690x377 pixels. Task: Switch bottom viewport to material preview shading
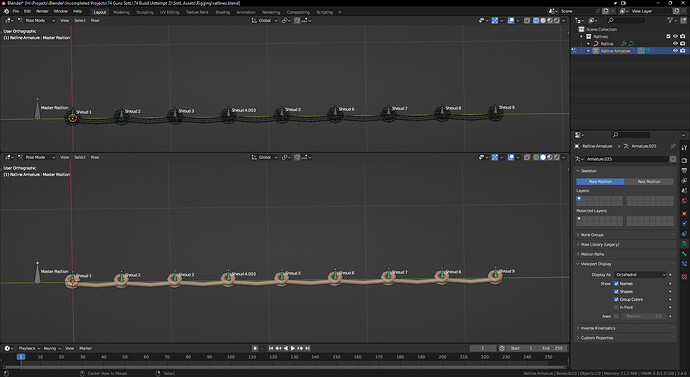550,157
